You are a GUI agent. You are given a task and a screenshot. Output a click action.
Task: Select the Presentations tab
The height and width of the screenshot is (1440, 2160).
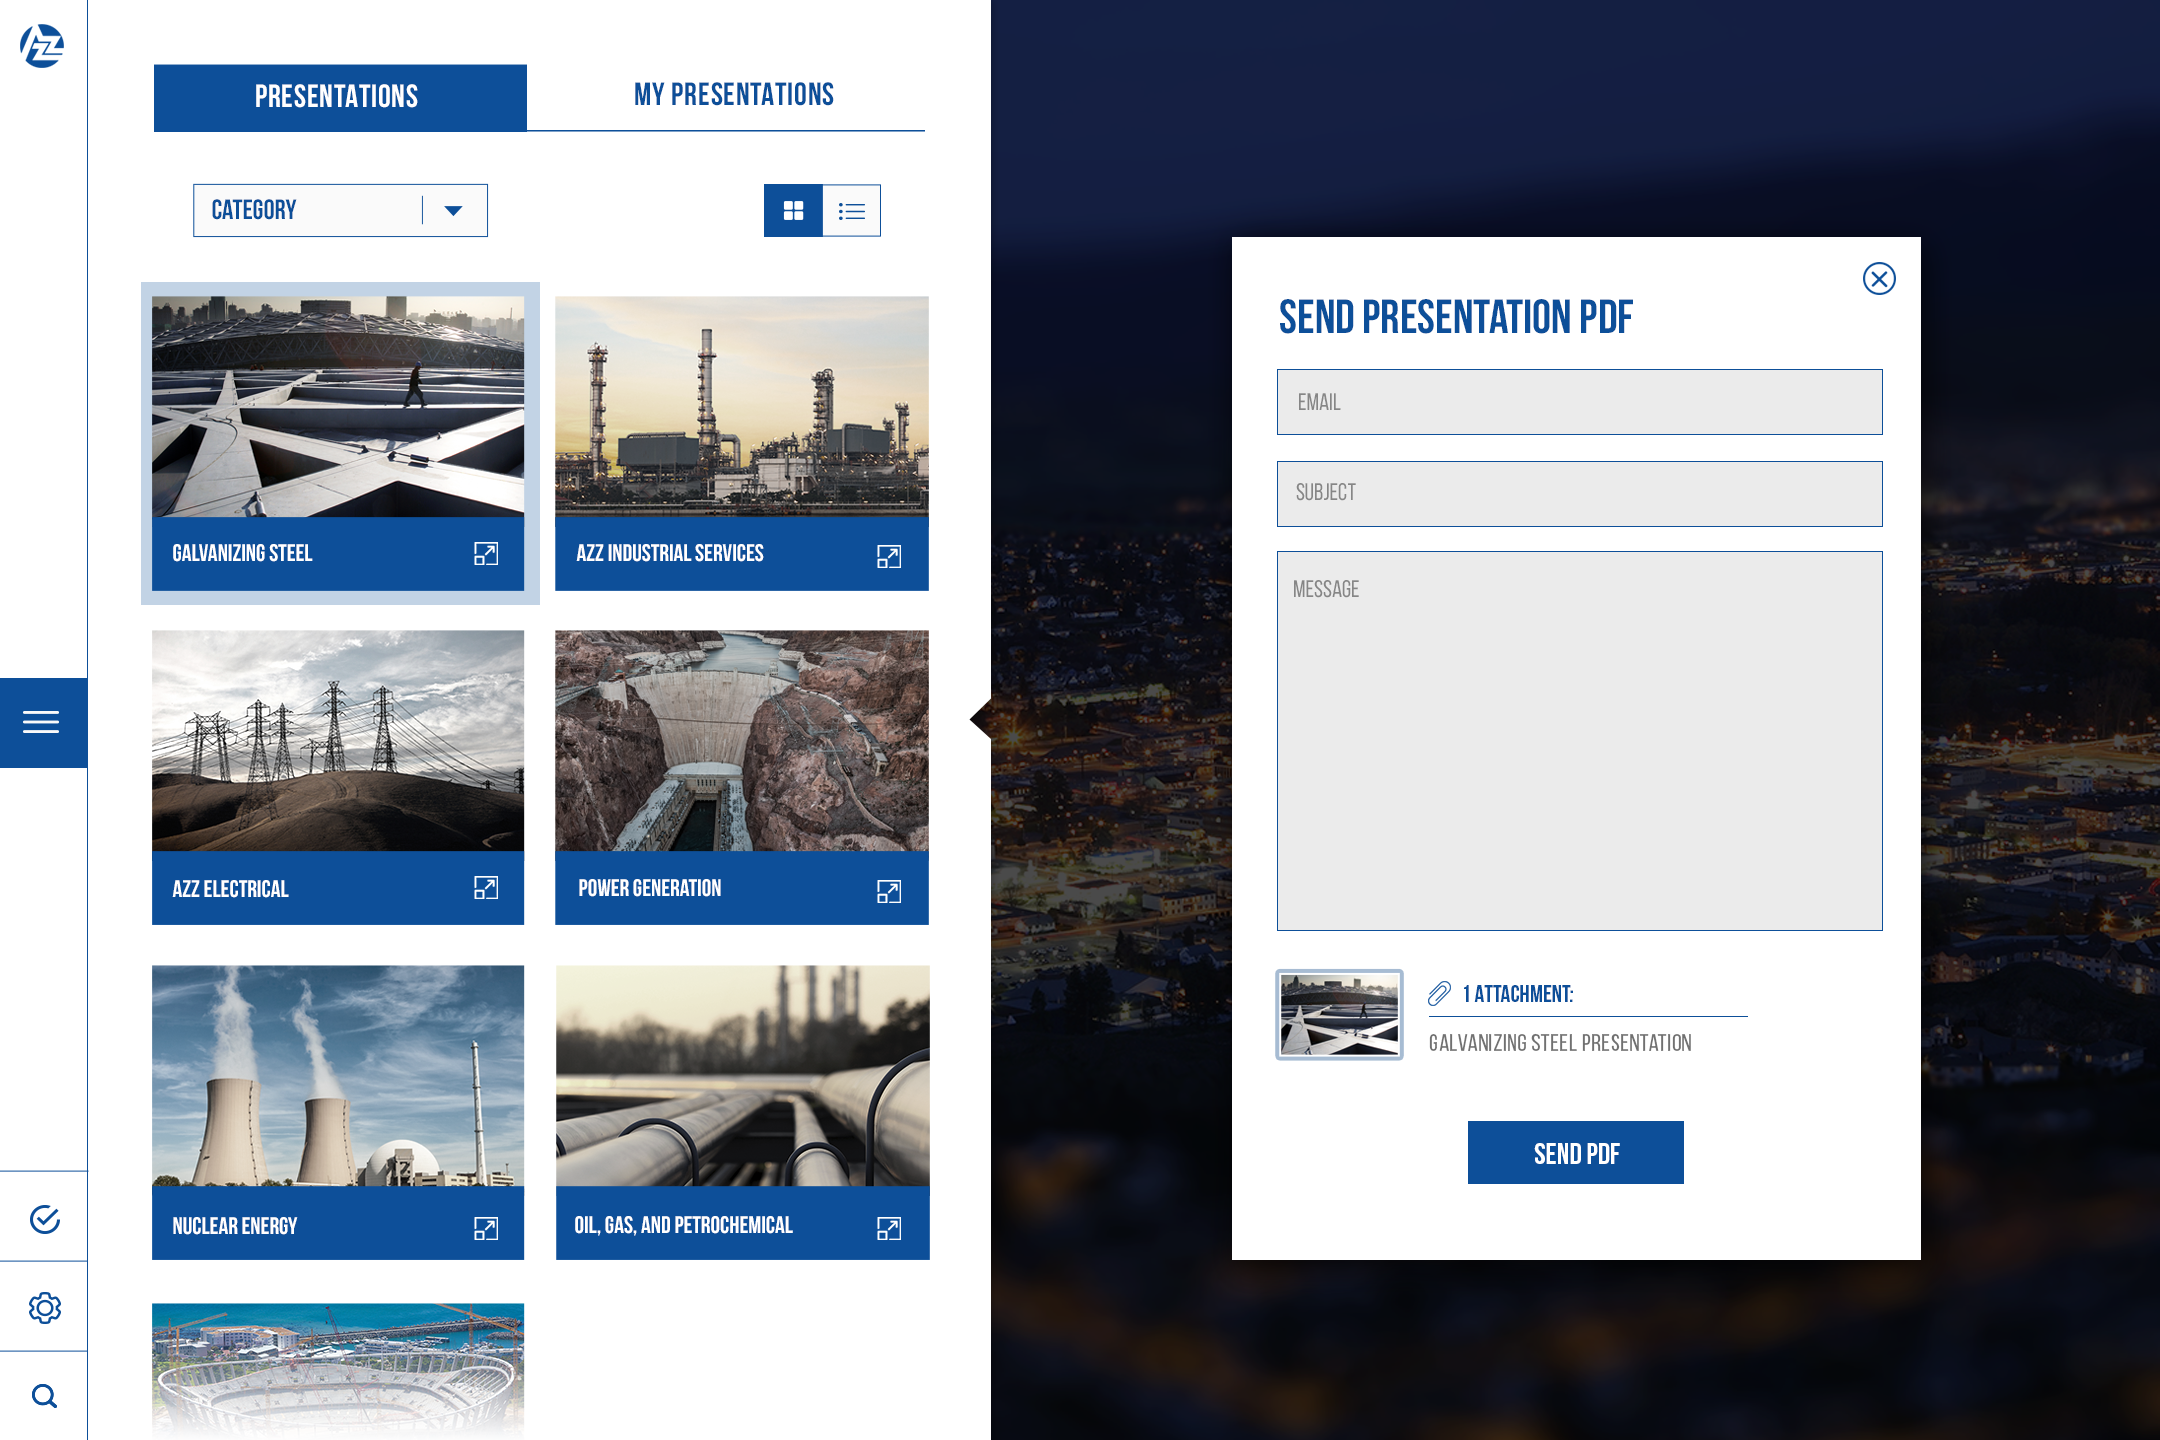click(x=339, y=97)
